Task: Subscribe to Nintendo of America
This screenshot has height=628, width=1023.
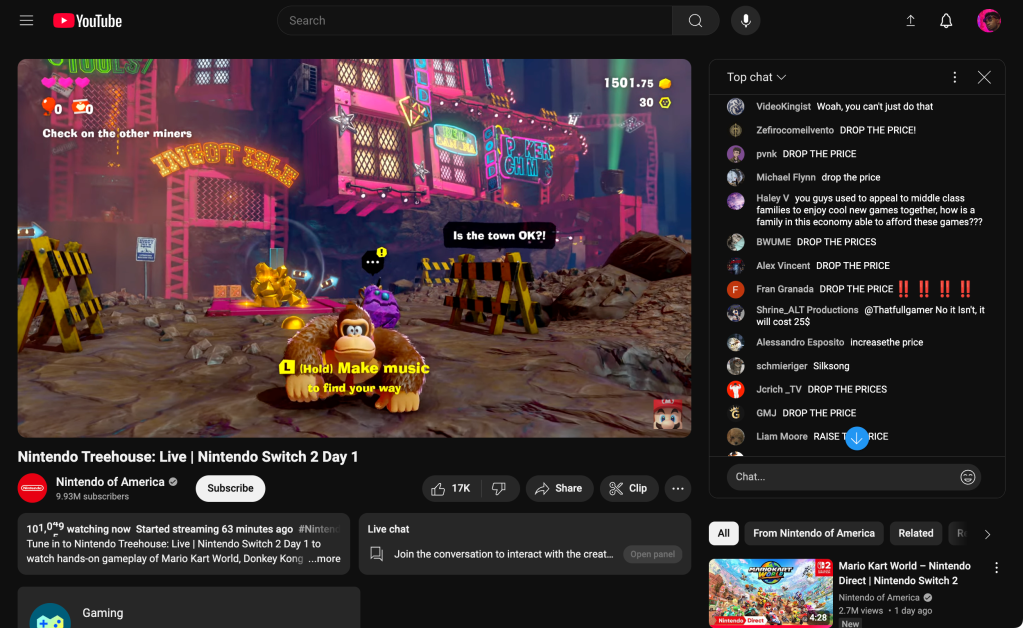Action: click(230, 488)
